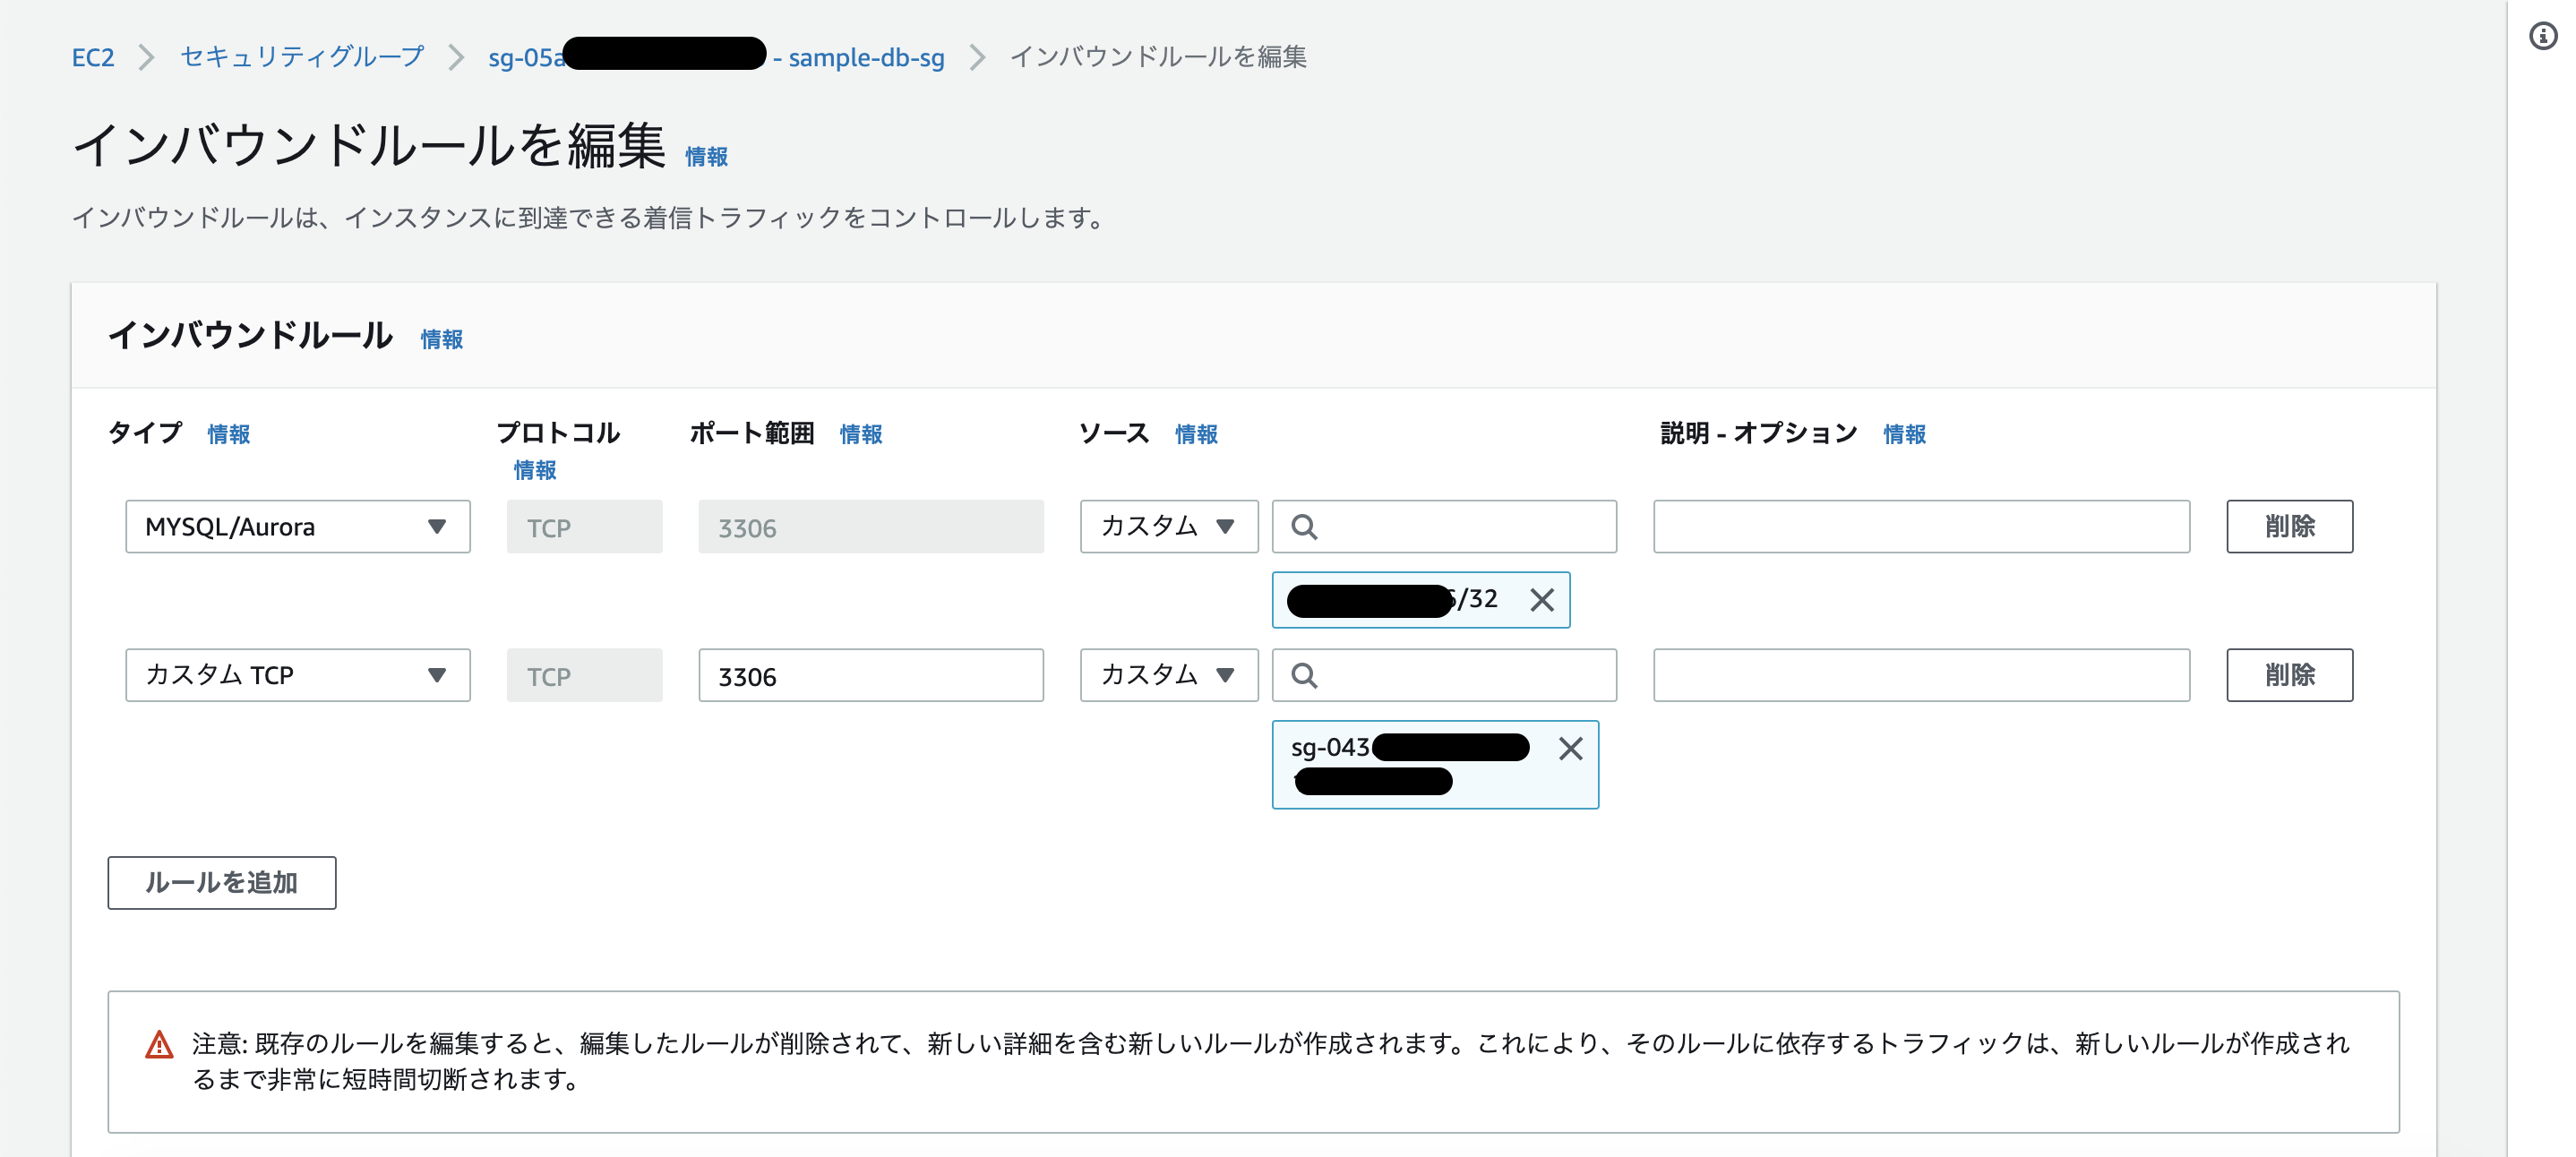Remove the /32 CIDR source entry
The height and width of the screenshot is (1157, 2576).
coord(1542,599)
